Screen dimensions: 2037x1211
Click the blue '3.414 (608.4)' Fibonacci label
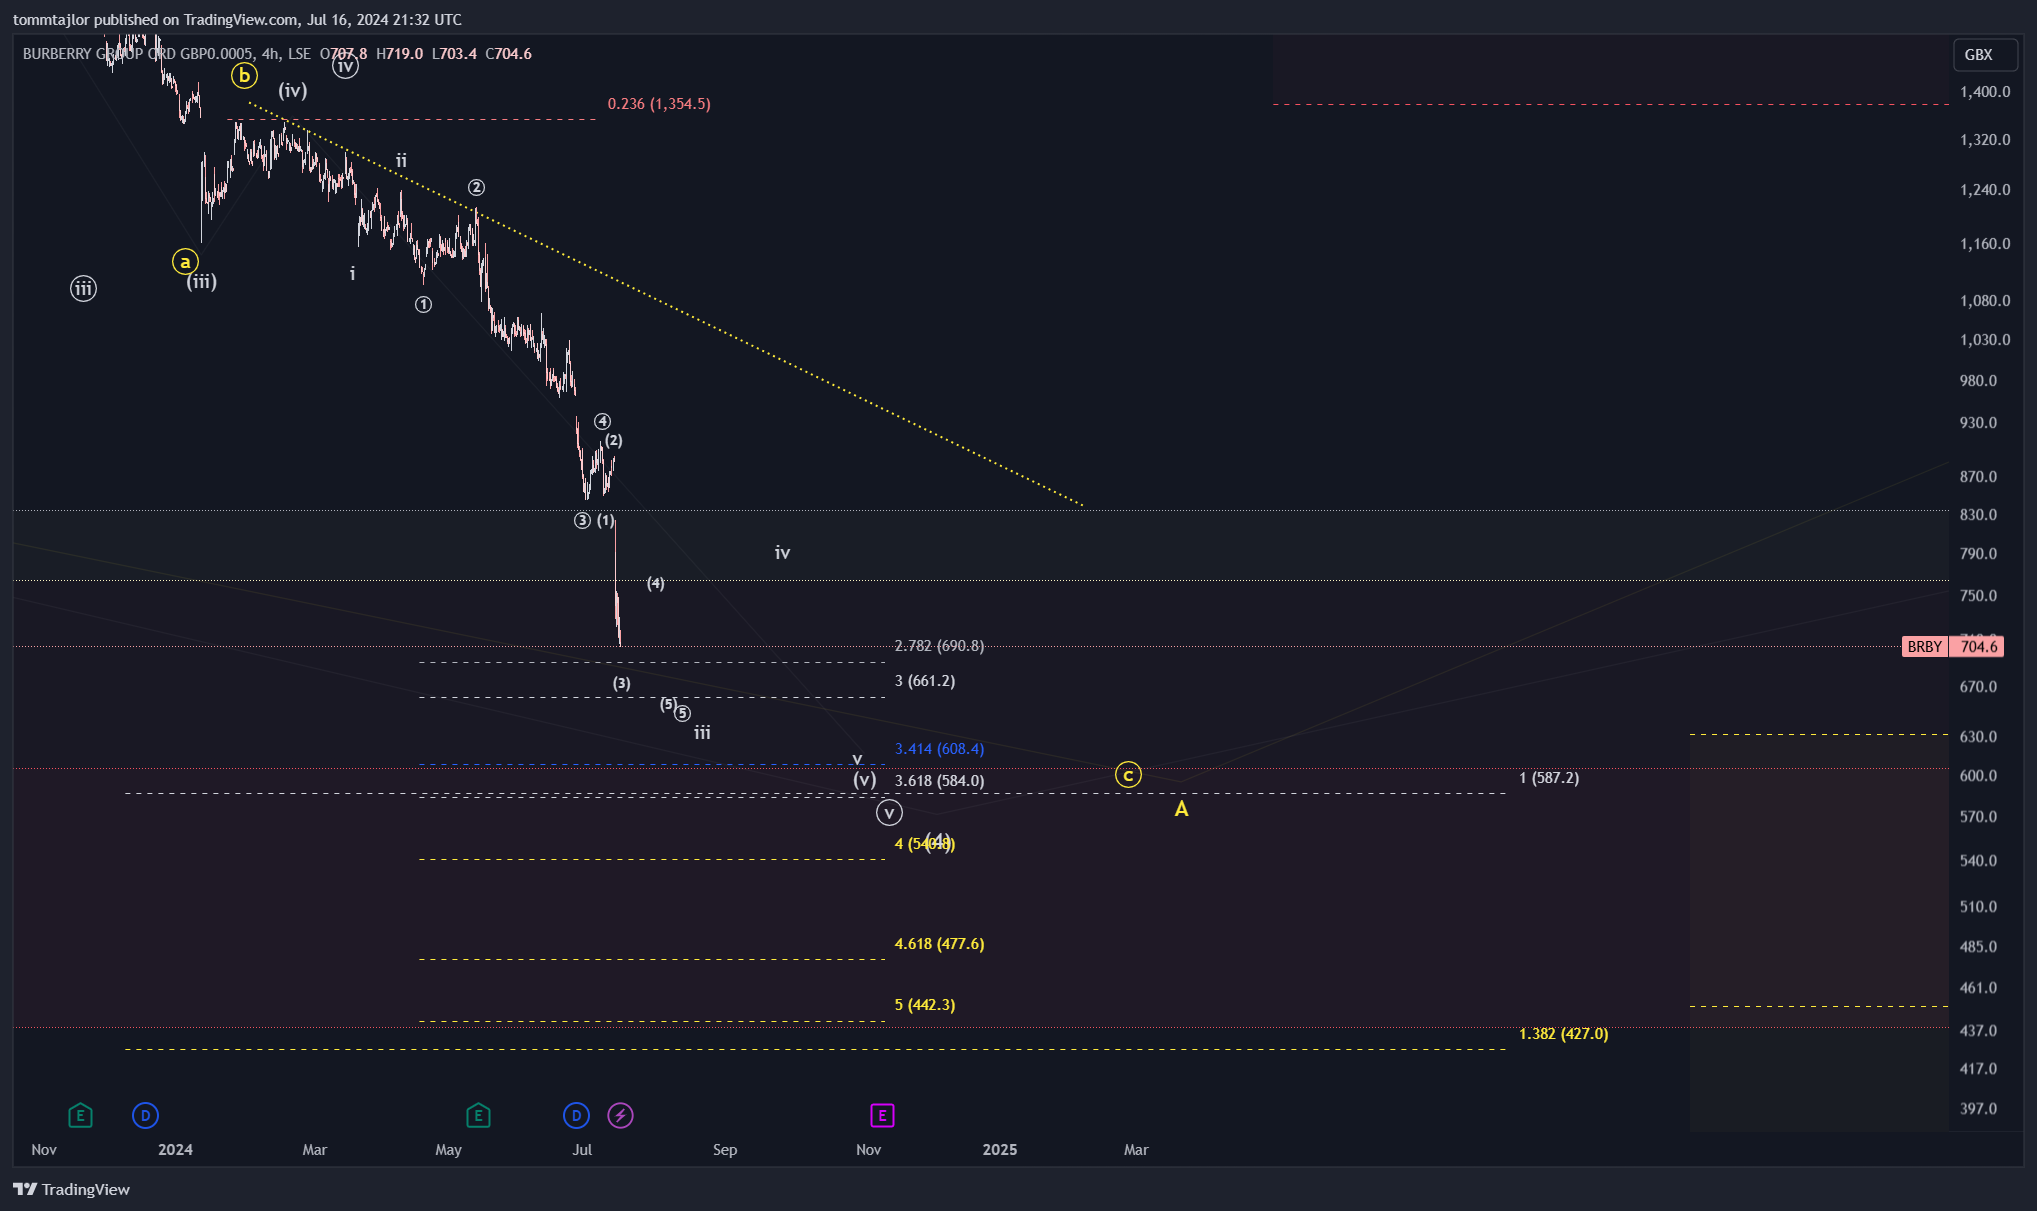click(939, 749)
